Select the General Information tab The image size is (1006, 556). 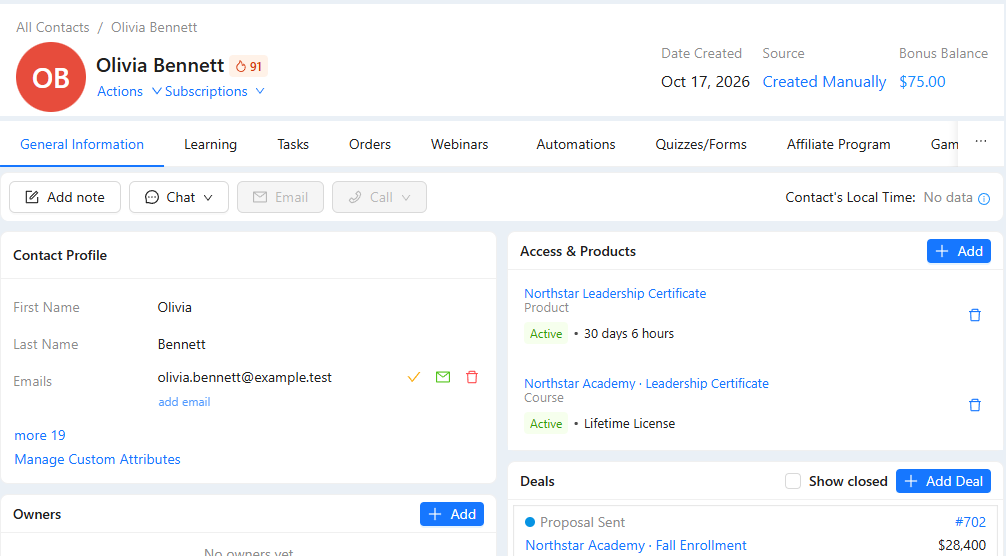tap(82, 144)
